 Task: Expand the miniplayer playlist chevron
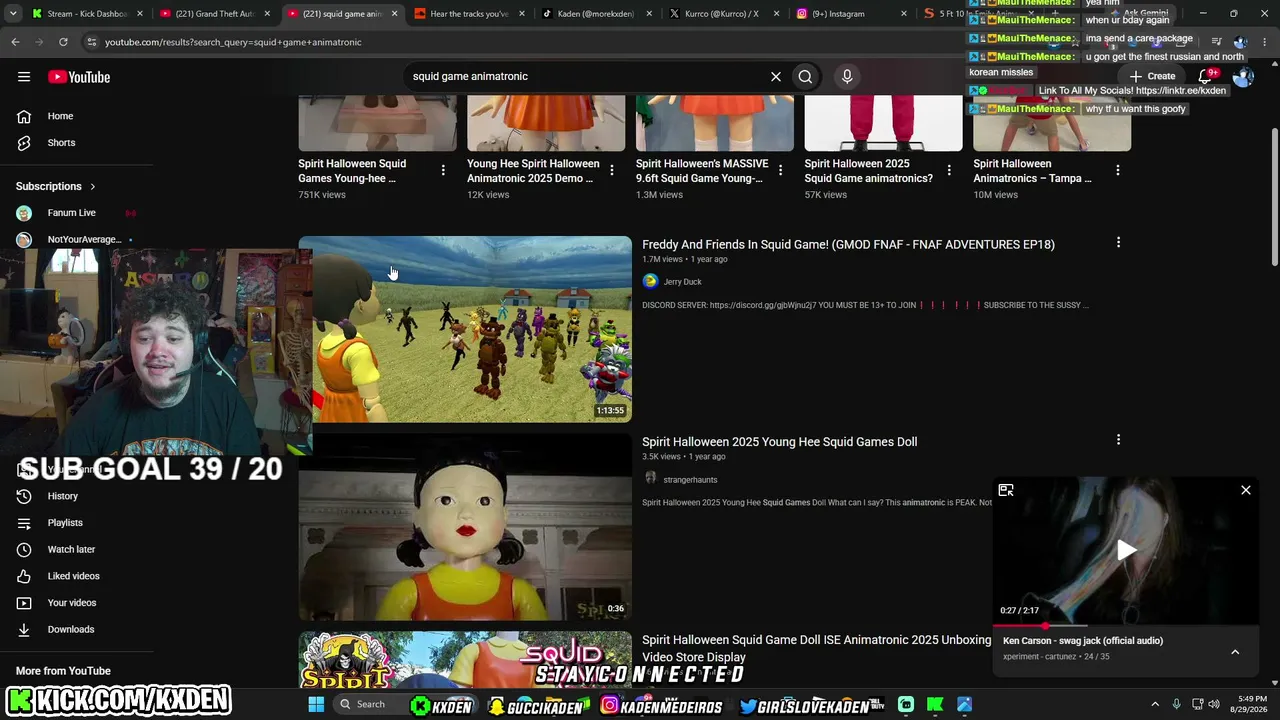[x=1235, y=652]
